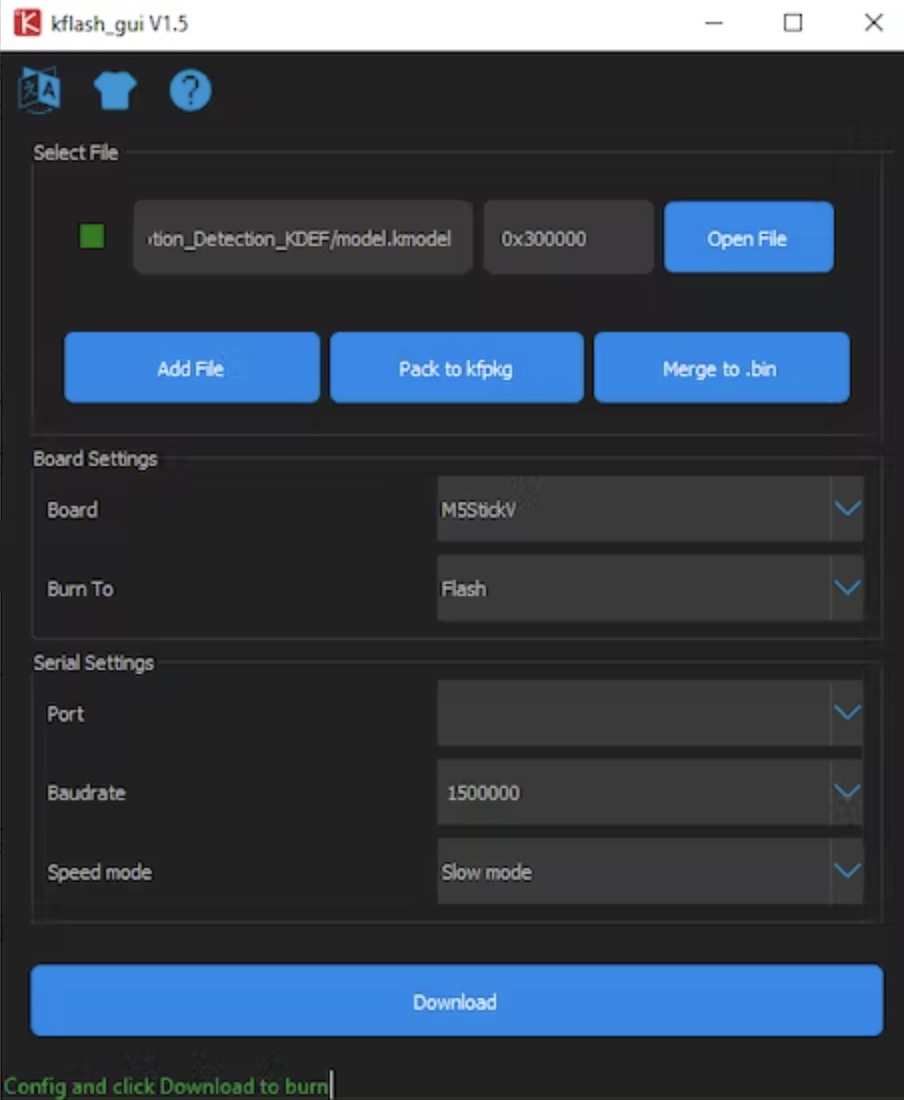Maximize the kflash_gui window

(793, 23)
